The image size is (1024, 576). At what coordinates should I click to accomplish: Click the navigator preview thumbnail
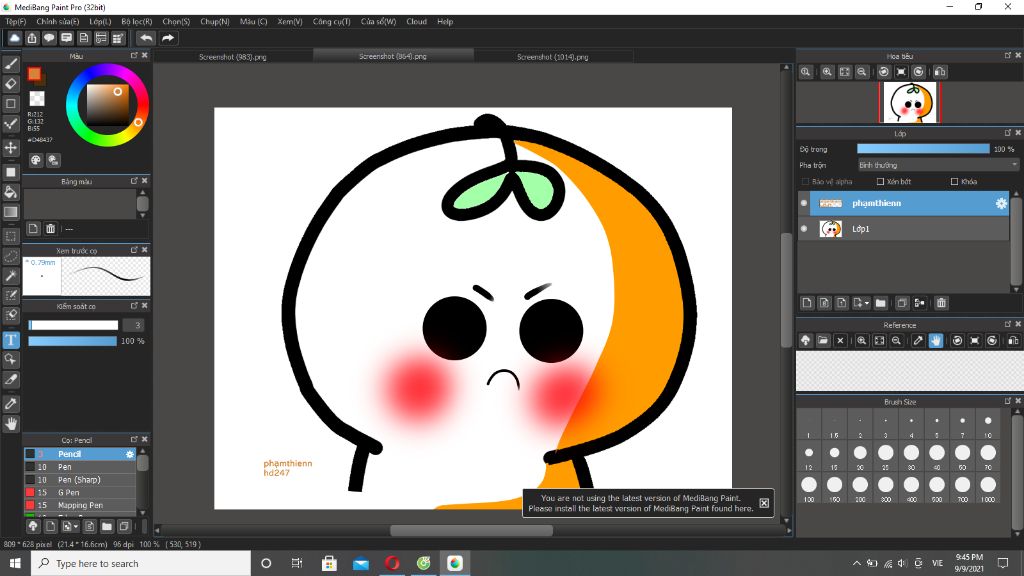tap(910, 103)
